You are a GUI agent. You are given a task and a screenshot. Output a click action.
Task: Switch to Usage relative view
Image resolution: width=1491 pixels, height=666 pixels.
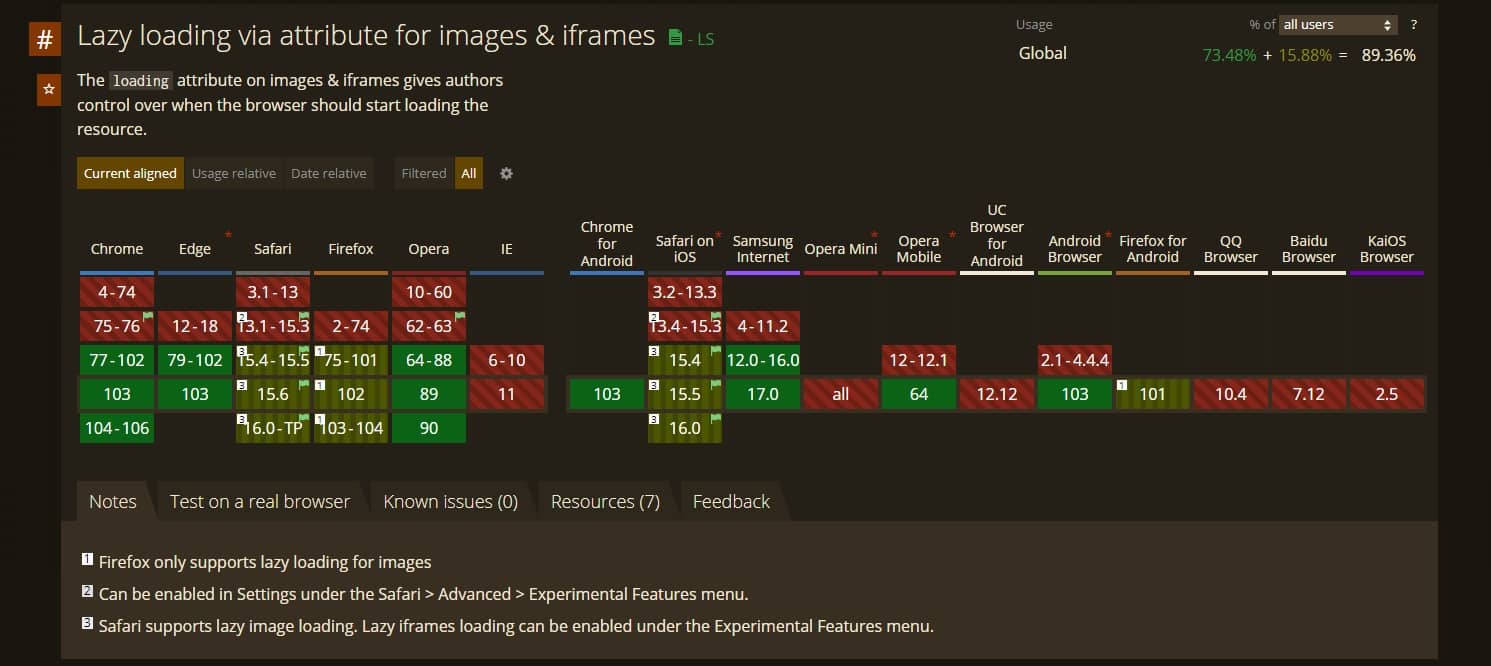[x=234, y=173]
